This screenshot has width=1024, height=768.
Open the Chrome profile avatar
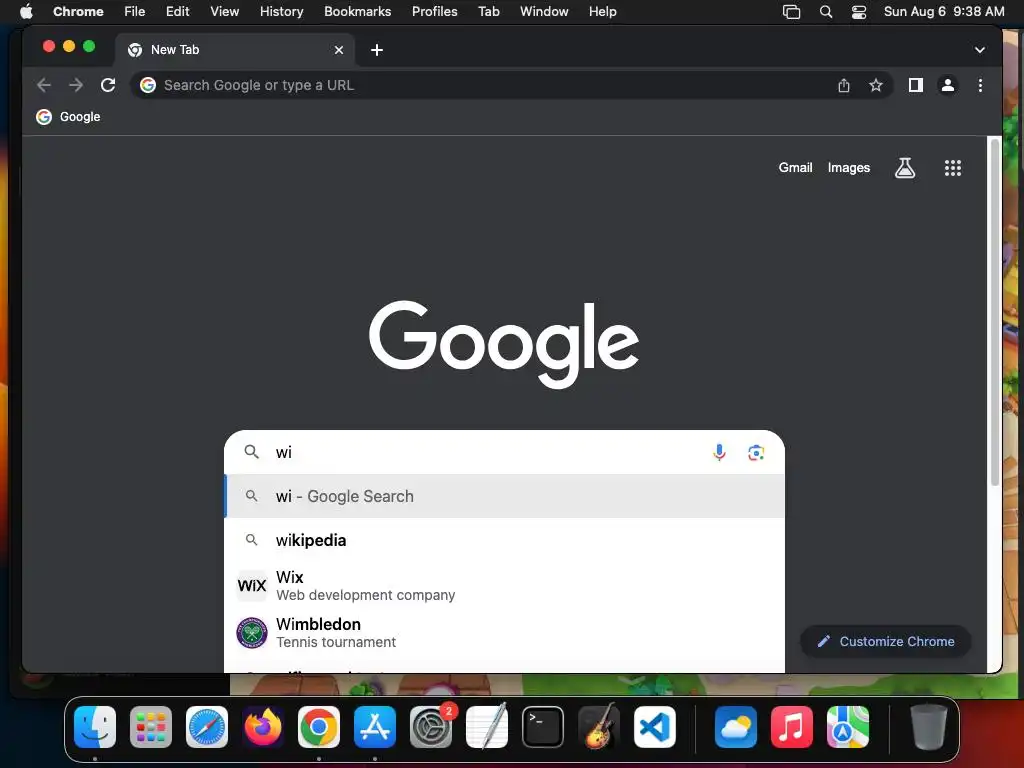click(x=948, y=85)
